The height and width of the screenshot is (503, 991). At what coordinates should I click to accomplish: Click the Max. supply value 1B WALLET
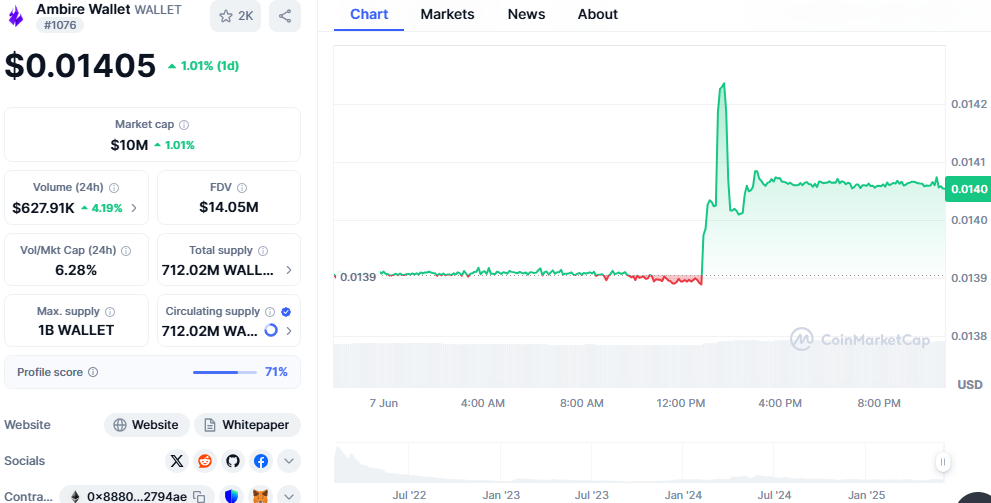pyautogui.click(x=76, y=330)
